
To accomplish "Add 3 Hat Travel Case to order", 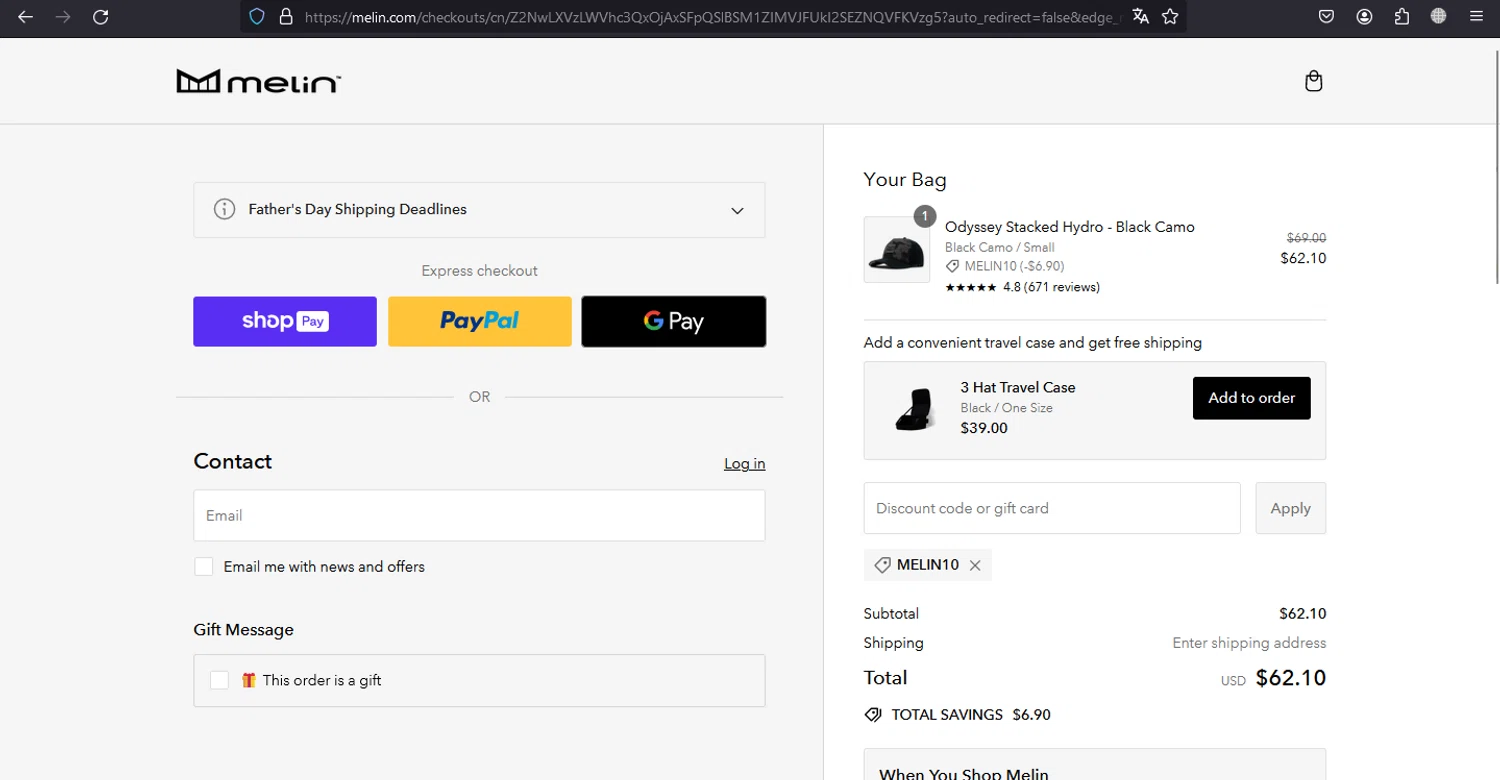I will click(x=1251, y=398).
